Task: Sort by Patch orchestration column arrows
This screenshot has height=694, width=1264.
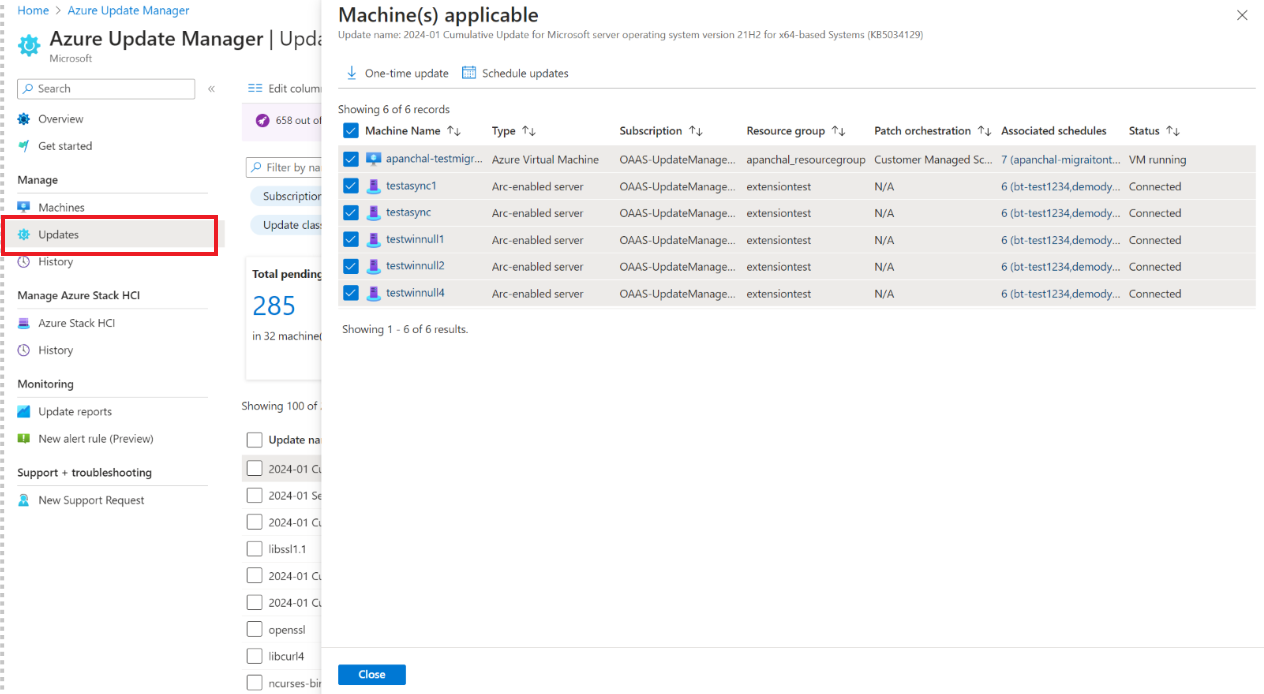Action: tap(984, 131)
